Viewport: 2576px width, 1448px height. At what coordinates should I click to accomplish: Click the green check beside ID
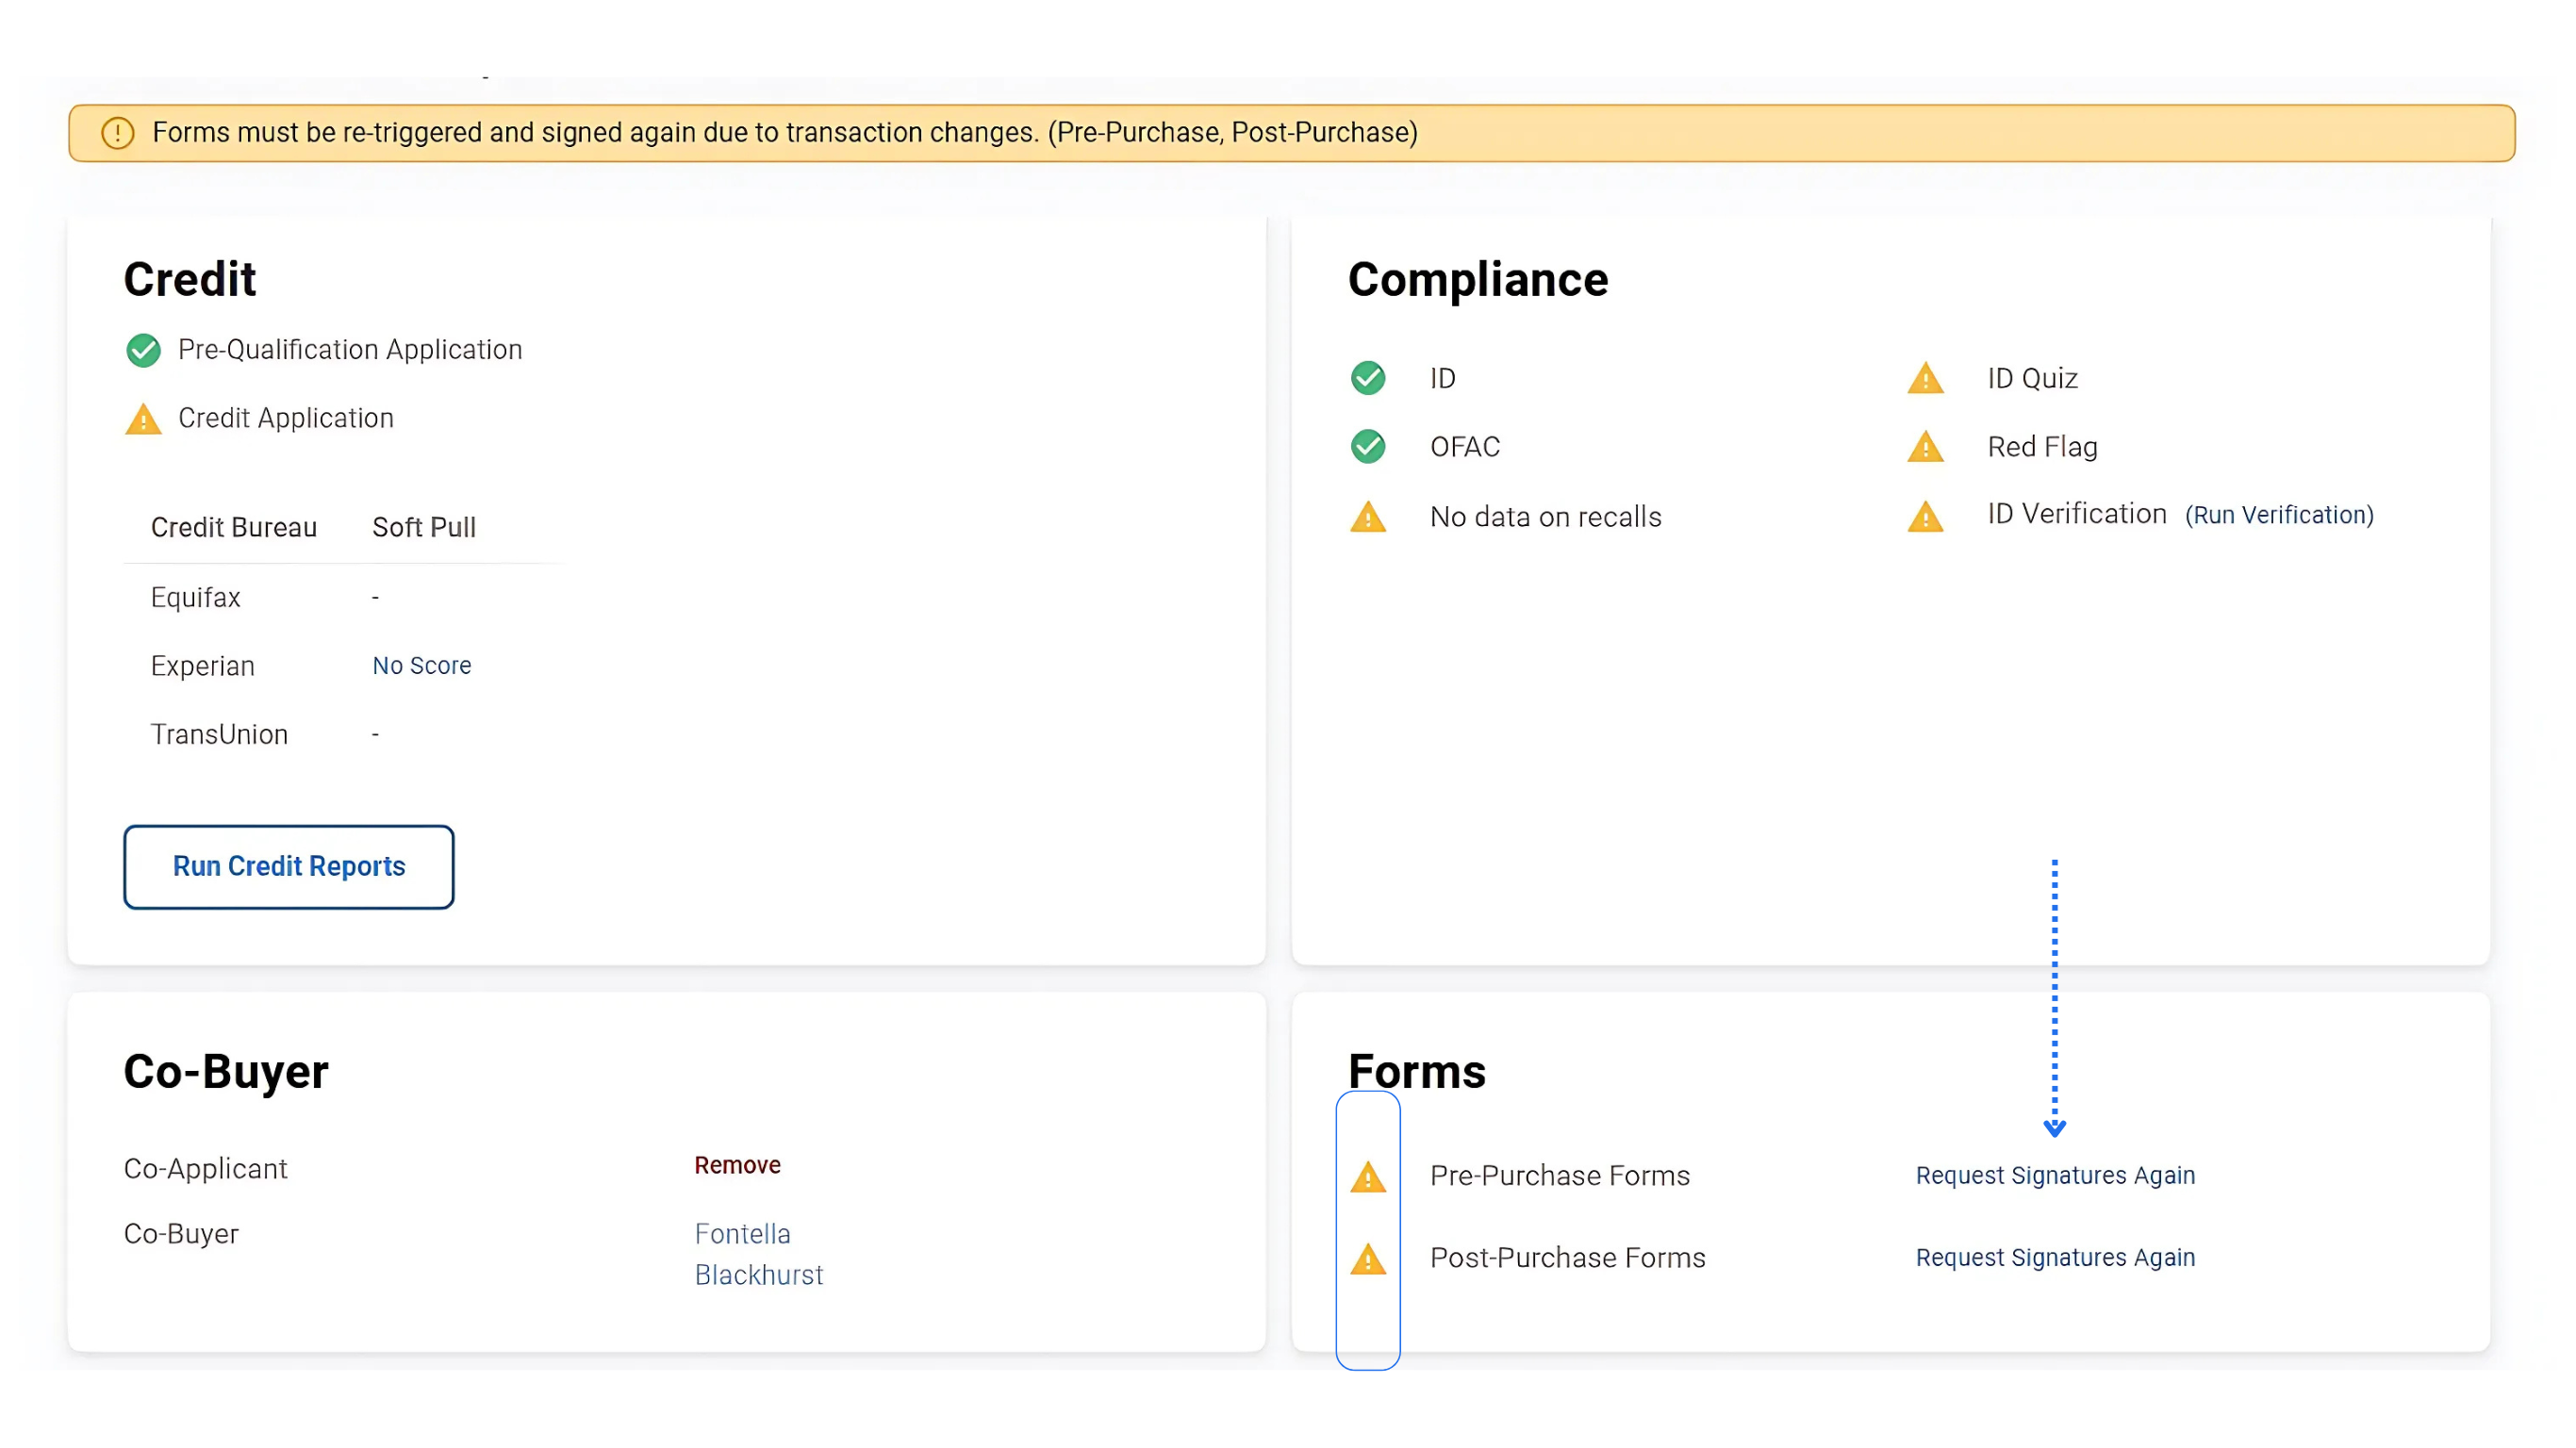(x=1367, y=378)
